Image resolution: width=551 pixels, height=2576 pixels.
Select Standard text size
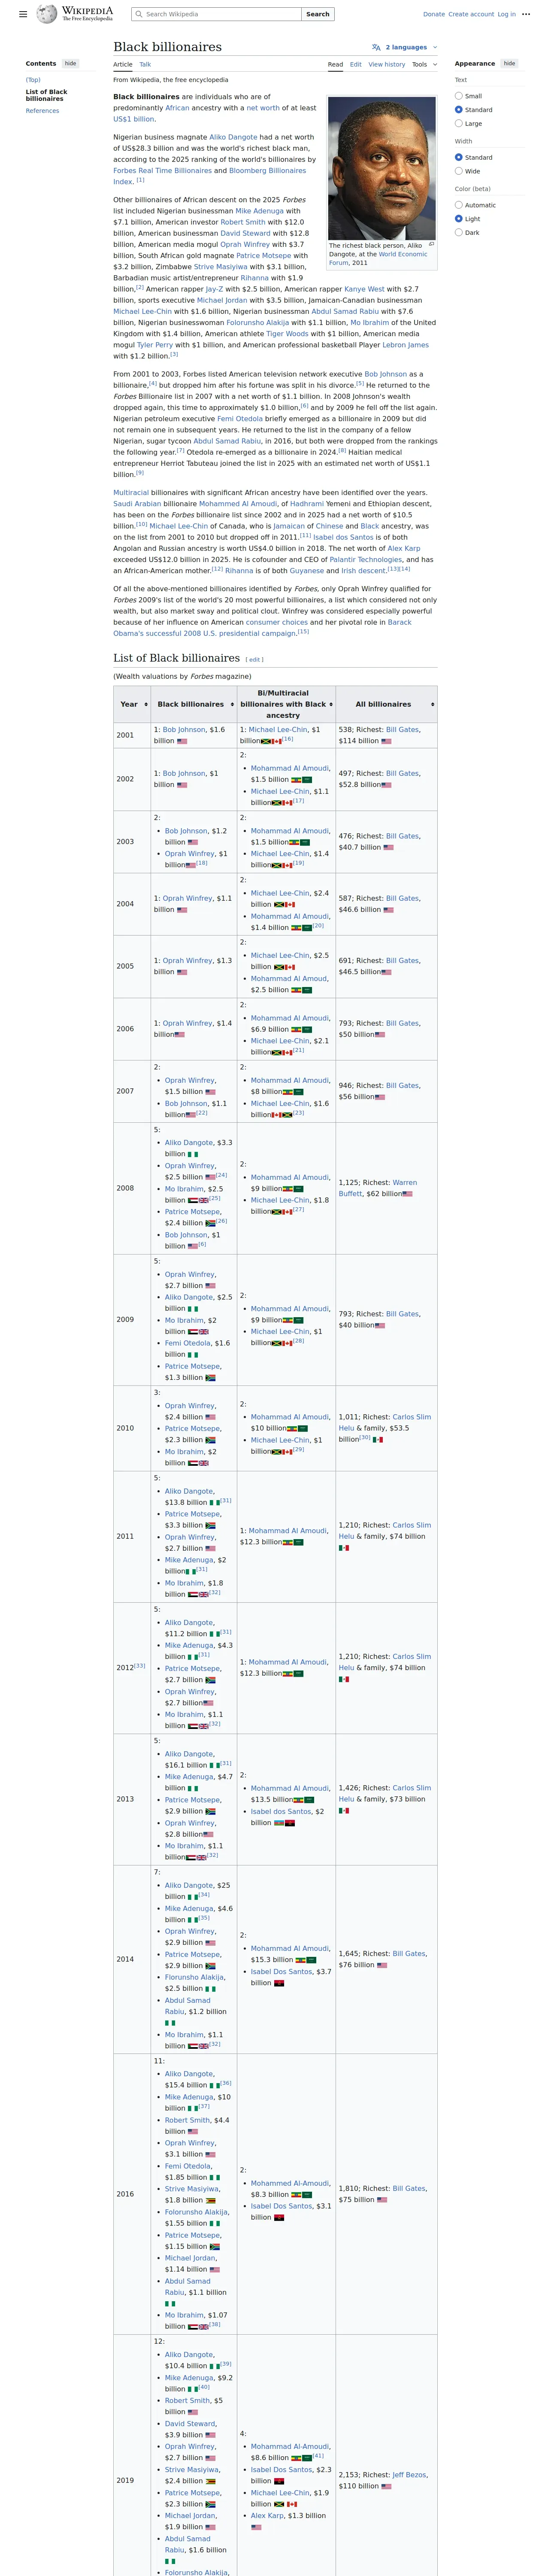click(459, 110)
